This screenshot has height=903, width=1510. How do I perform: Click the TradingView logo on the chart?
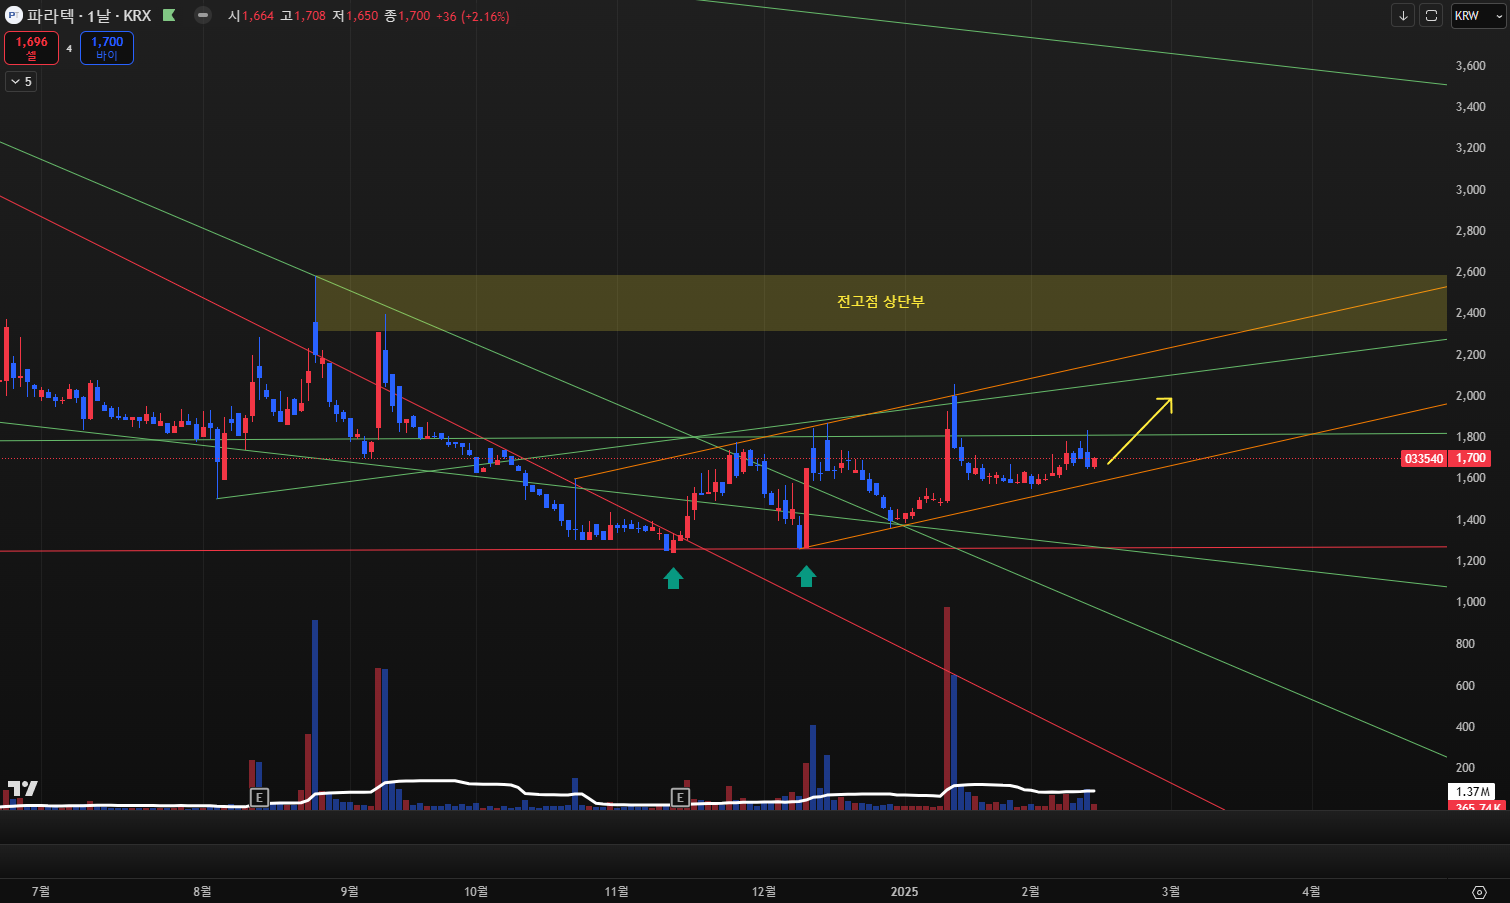(22, 789)
